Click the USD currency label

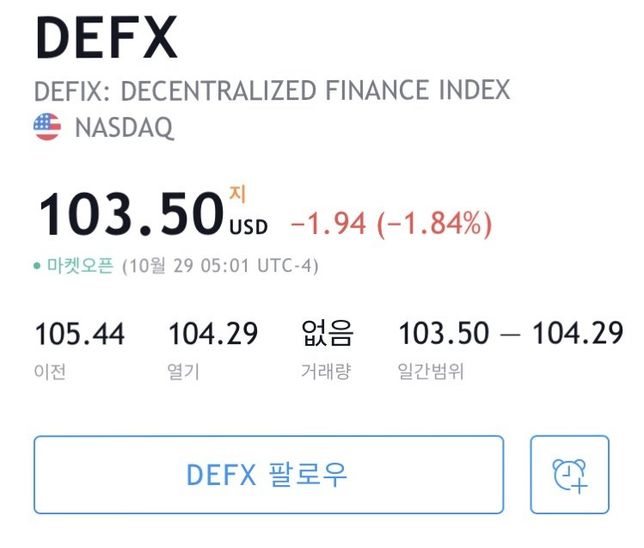coord(249,227)
